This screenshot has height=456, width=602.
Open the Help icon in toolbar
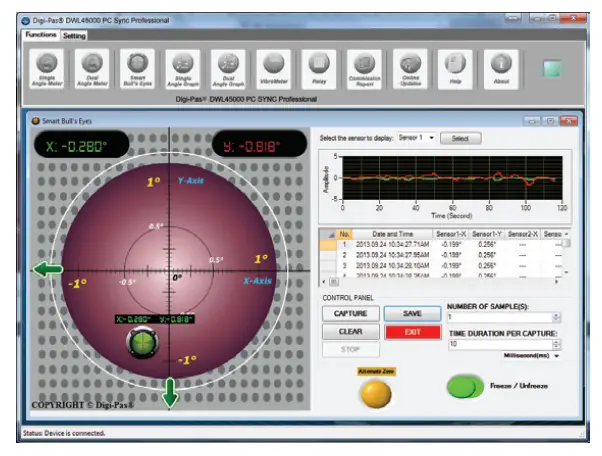(455, 69)
